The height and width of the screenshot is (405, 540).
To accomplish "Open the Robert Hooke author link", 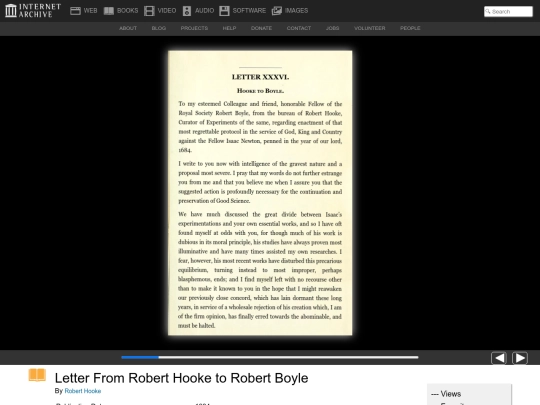I will (83, 391).
